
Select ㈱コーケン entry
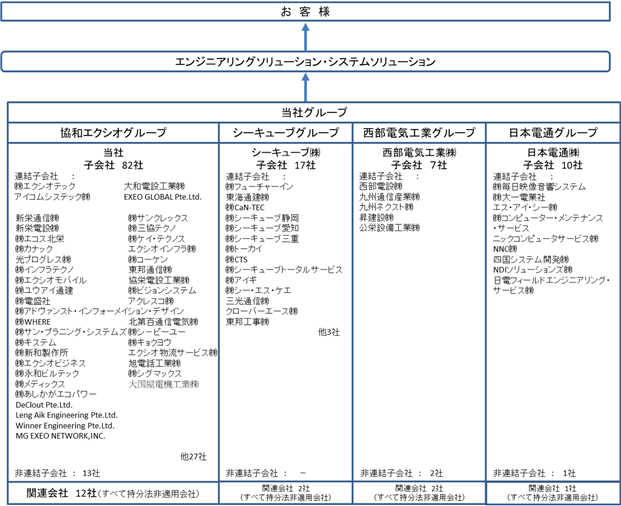(x=148, y=259)
